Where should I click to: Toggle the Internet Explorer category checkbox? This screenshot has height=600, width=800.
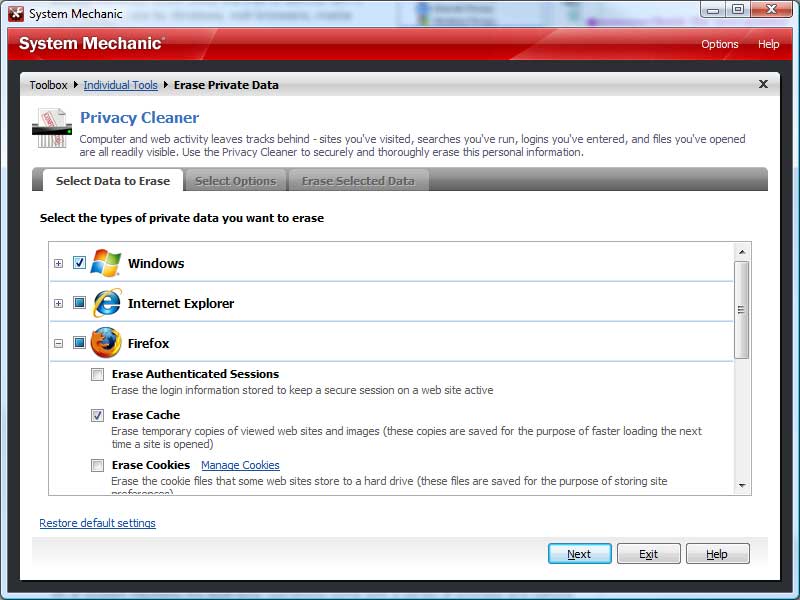(x=79, y=303)
